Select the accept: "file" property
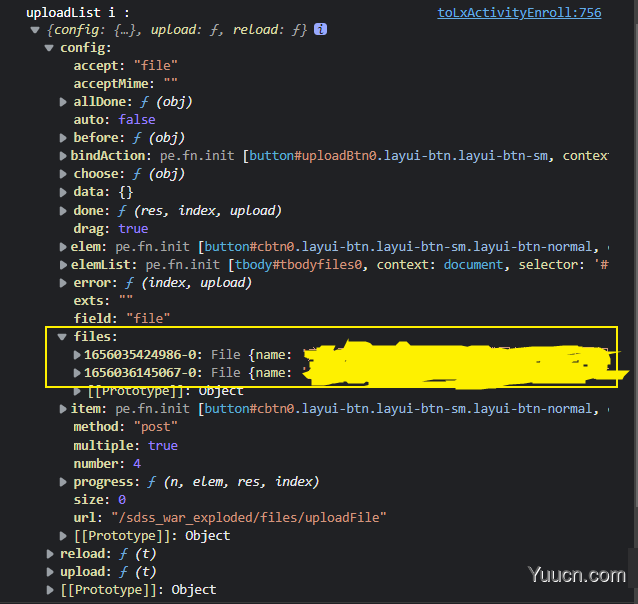The width and height of the screenshot is (638, 604). click(x=125, y=66)
